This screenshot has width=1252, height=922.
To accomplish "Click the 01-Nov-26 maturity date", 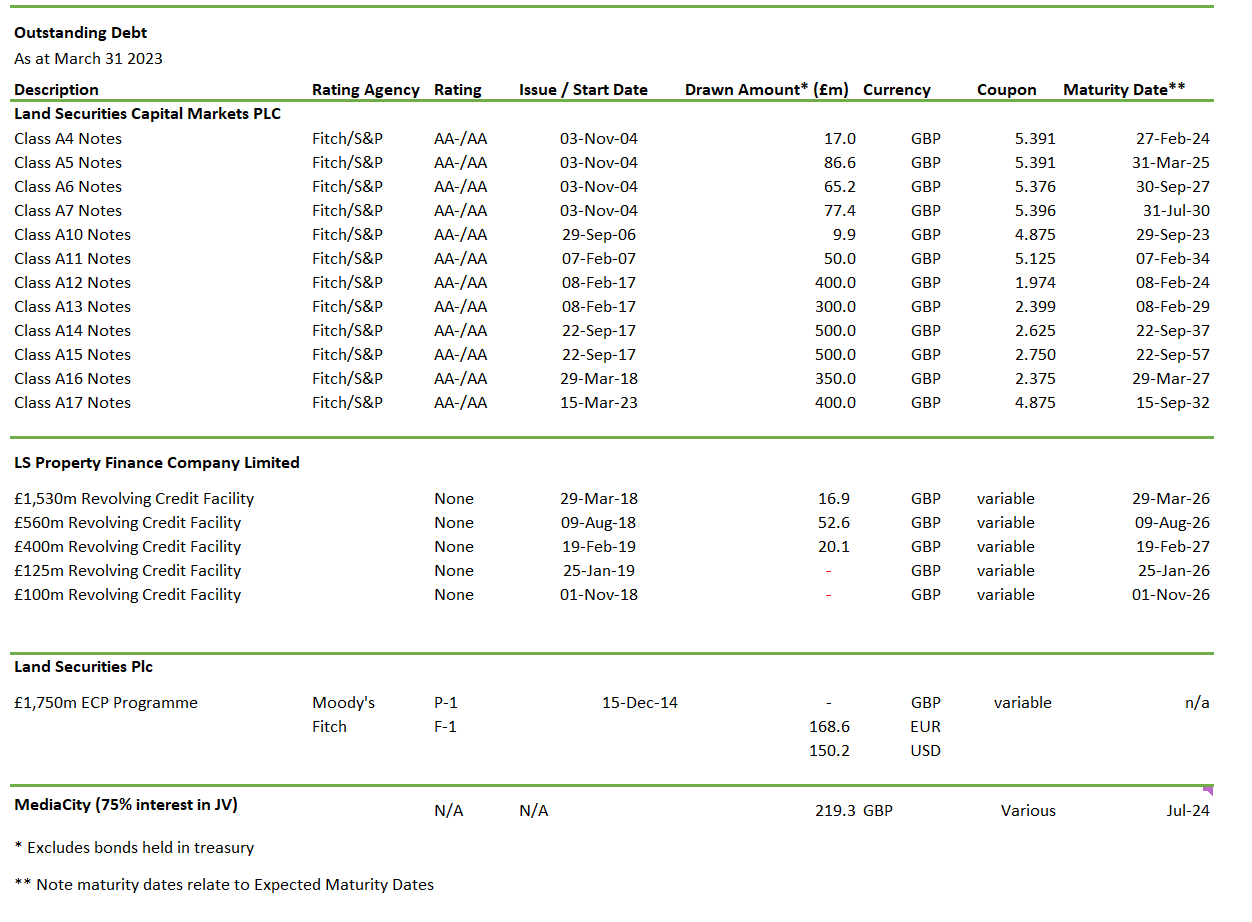I will pyautogui.click(x=1171, y=594).
